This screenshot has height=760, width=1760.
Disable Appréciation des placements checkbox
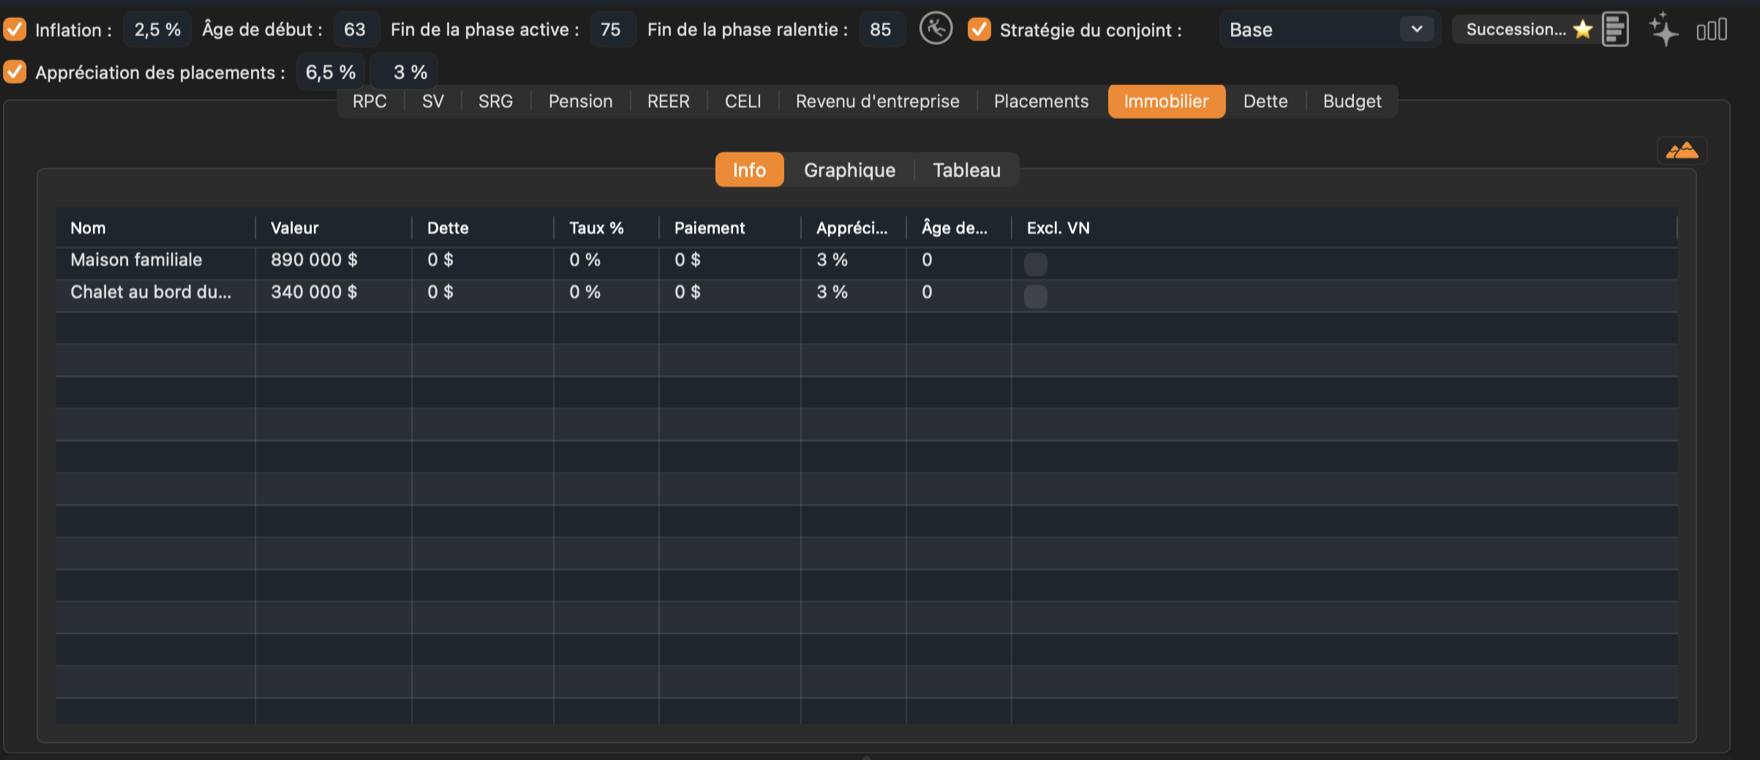pos(15,72)
